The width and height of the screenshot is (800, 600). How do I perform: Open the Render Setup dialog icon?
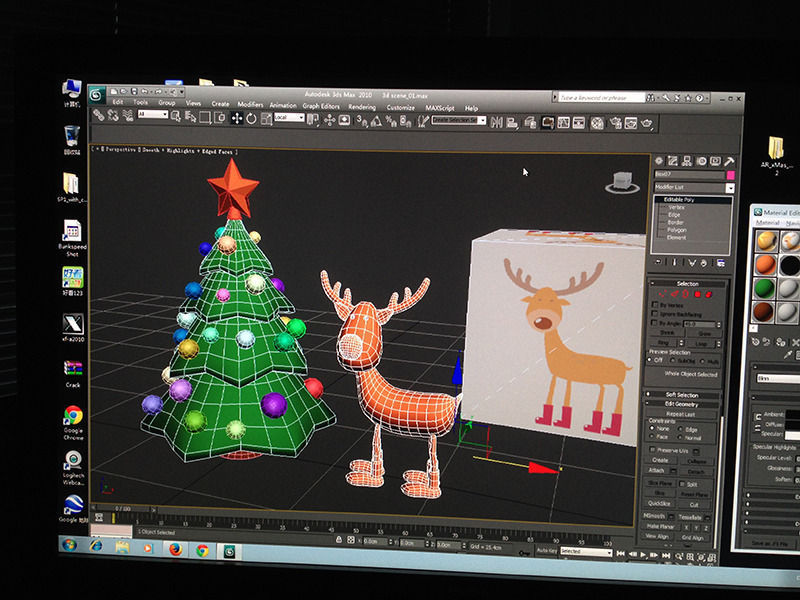click(x=615, y=123)
